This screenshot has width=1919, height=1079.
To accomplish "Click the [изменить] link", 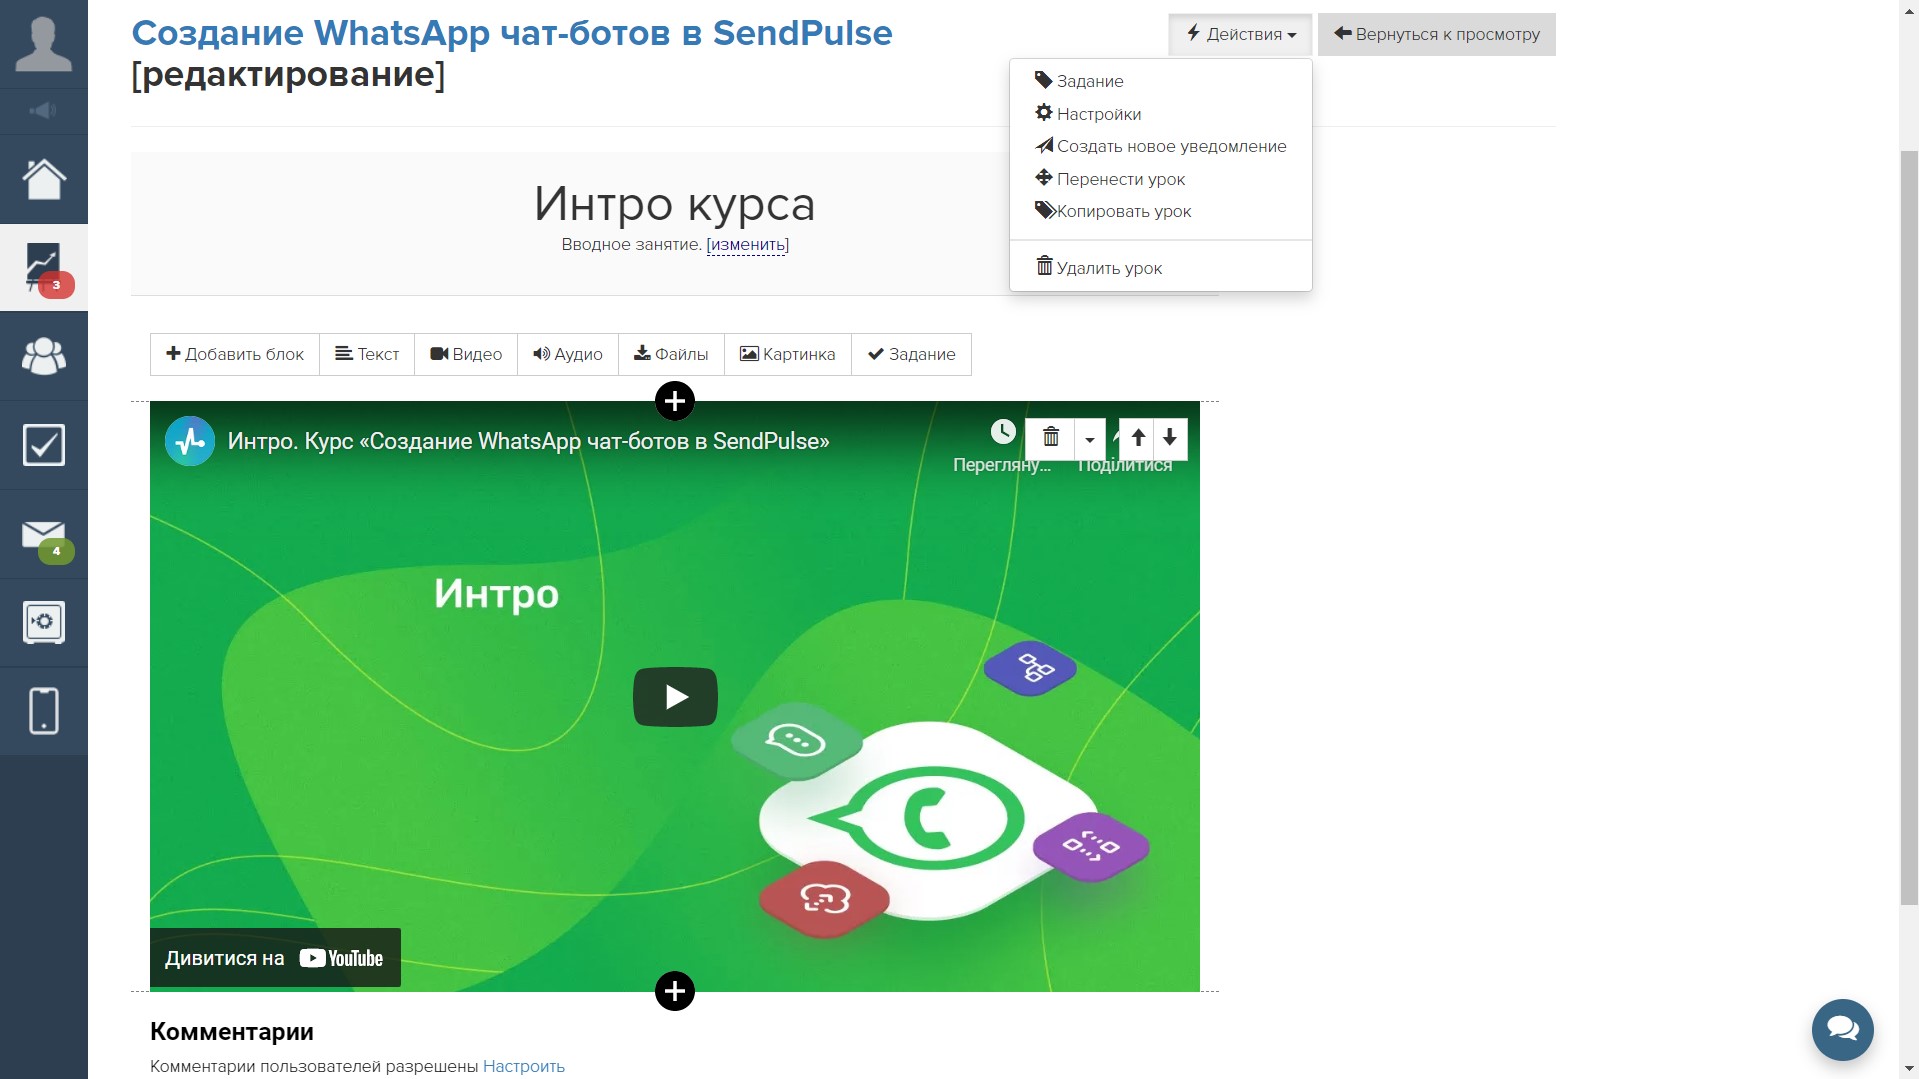I will (x=747, y=244).
